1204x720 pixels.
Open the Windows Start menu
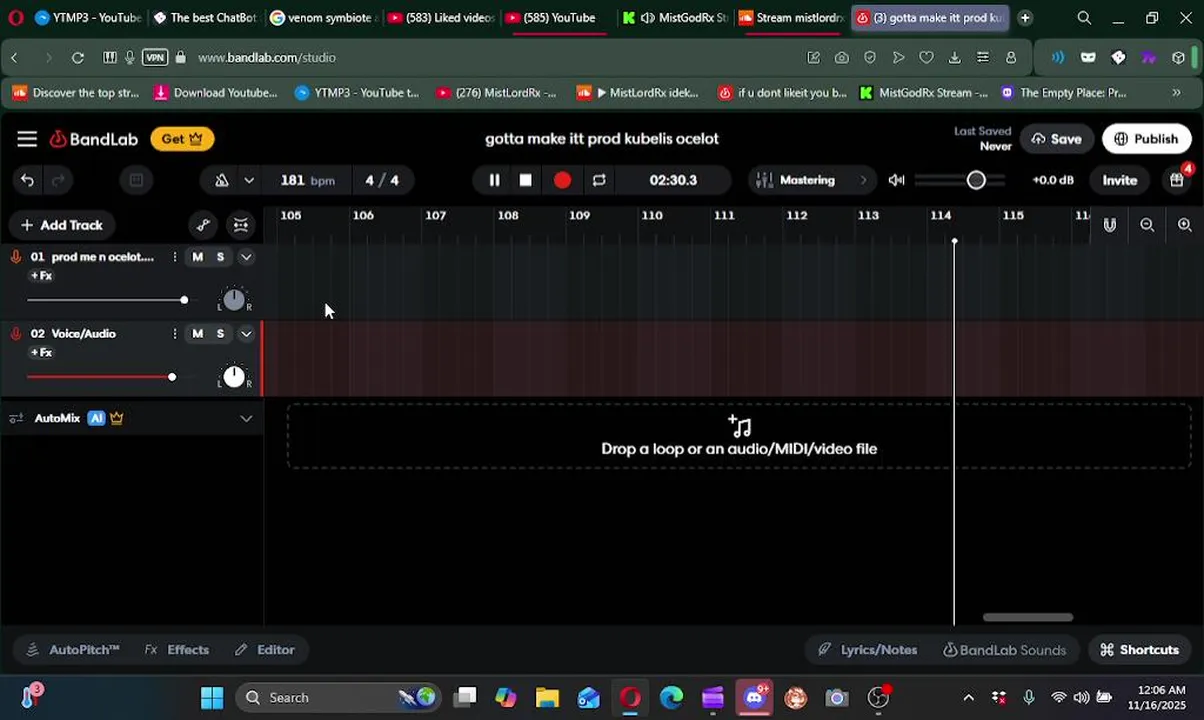pyautogui.click(x=212, y=698)
